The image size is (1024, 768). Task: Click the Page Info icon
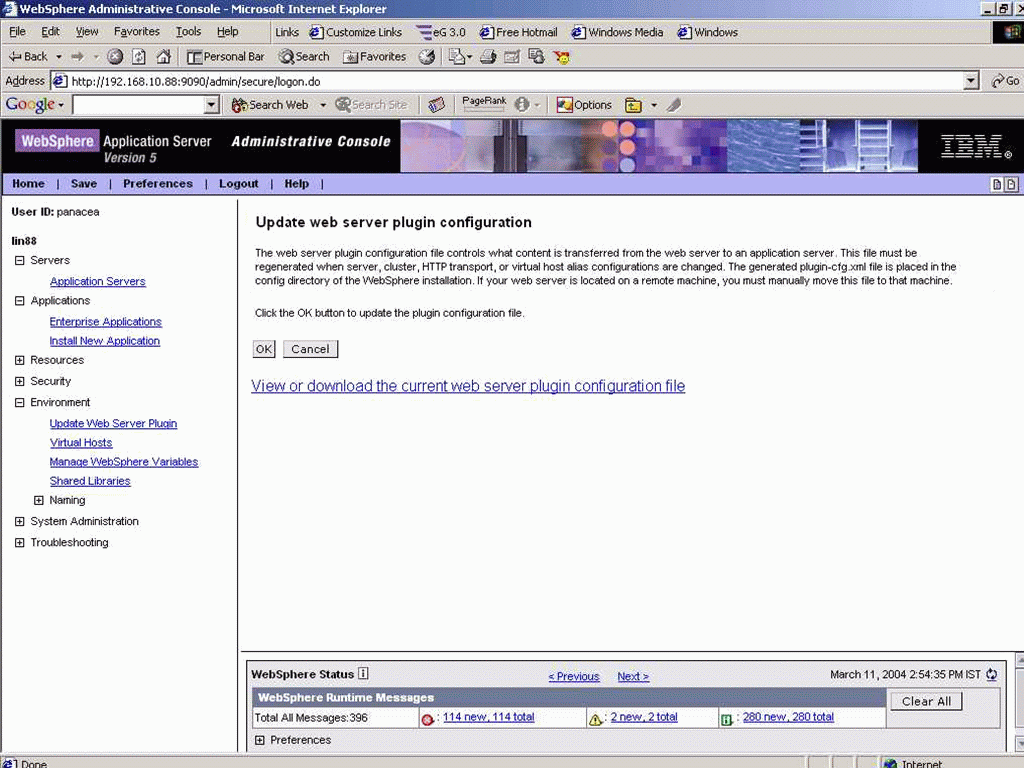522,104
